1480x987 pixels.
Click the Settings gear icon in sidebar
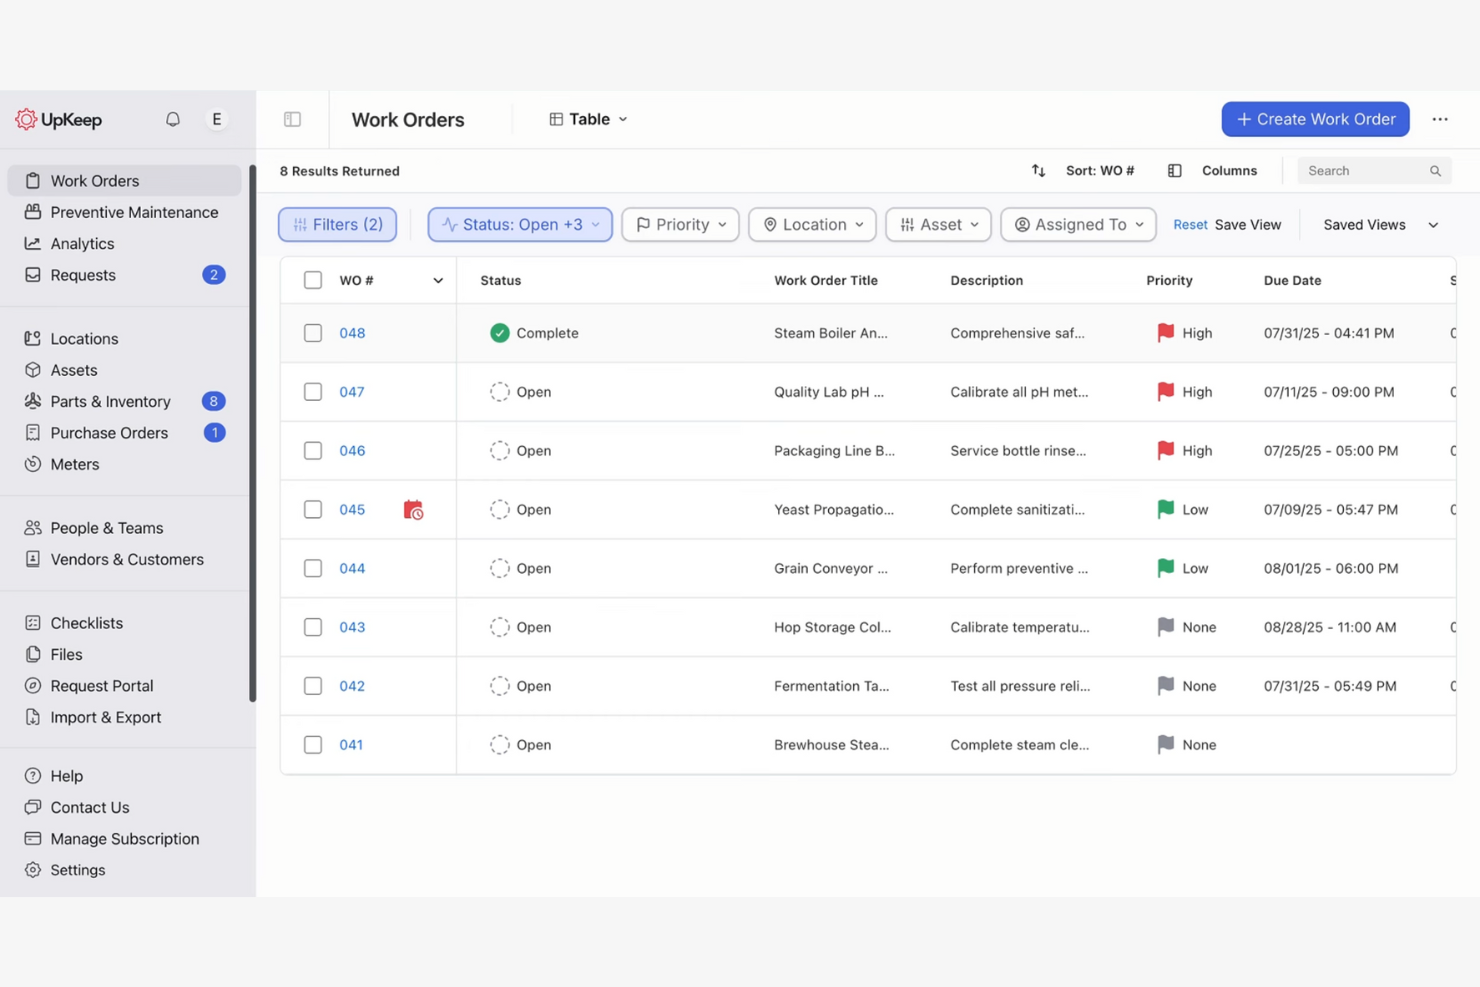[x=33, y=870]
